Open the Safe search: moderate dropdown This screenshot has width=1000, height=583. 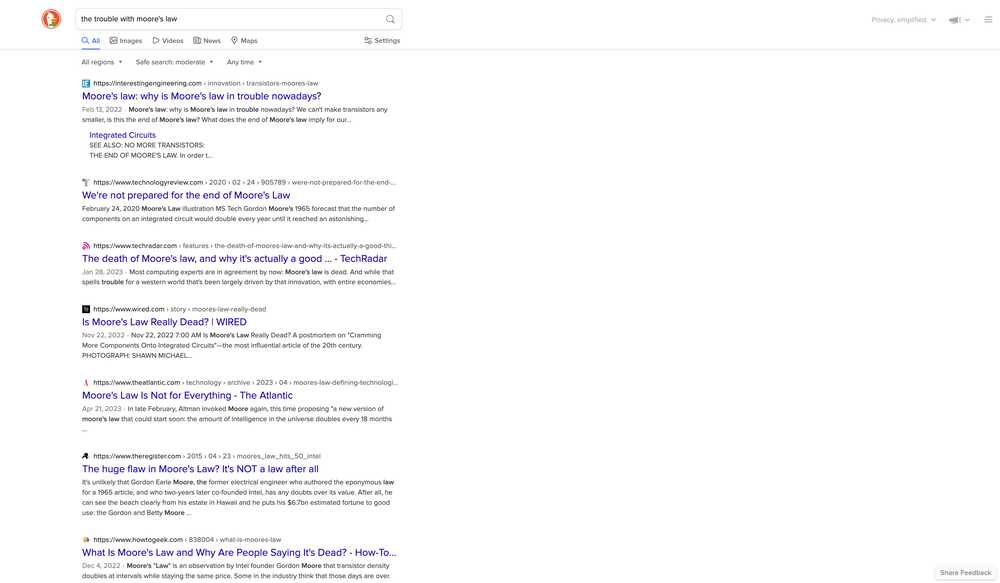174,62
